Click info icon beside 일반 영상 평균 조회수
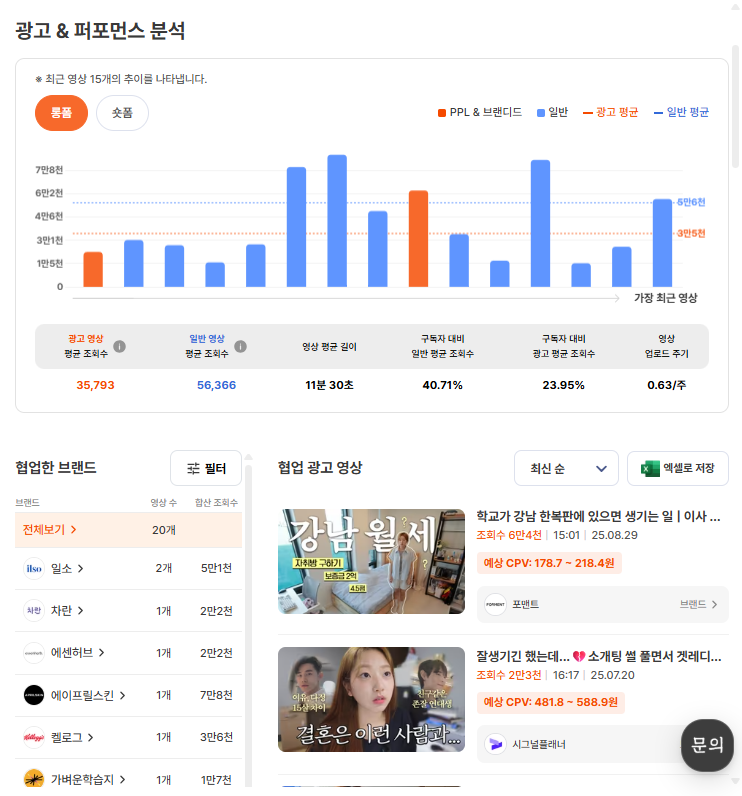Viewport: 742px width, 796px height. pos(240,347)
